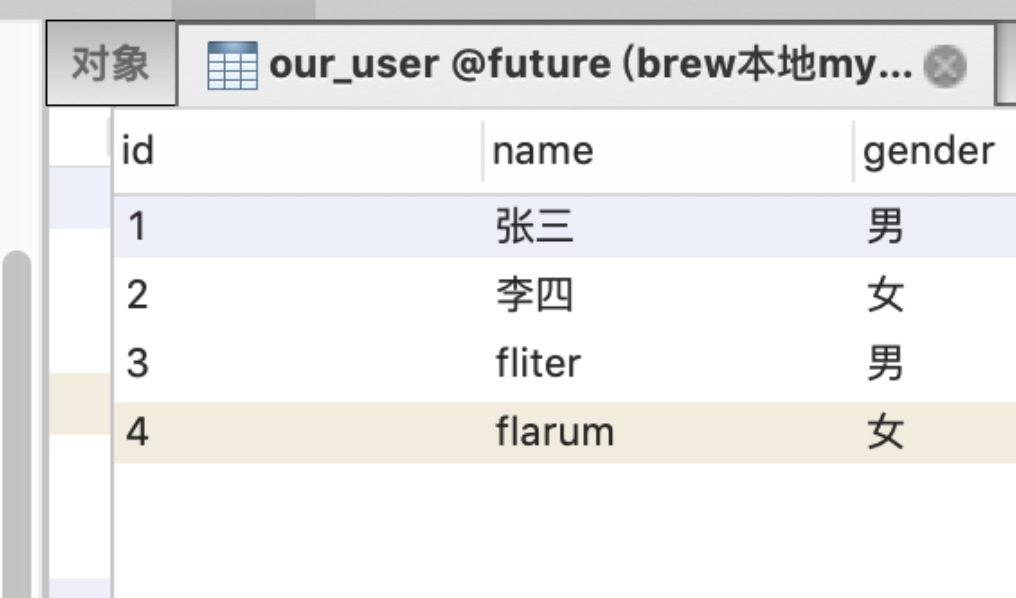Click the name cell 李四

[534, 295]
